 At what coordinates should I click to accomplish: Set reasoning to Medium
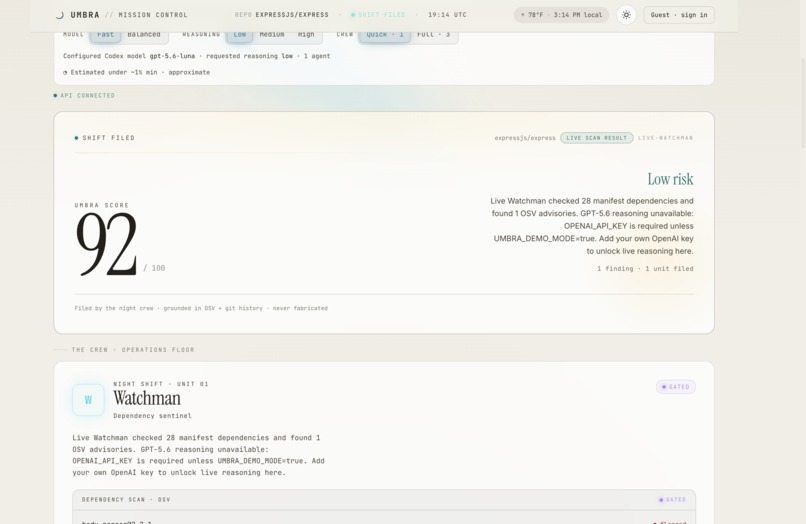tap(272, 35)
